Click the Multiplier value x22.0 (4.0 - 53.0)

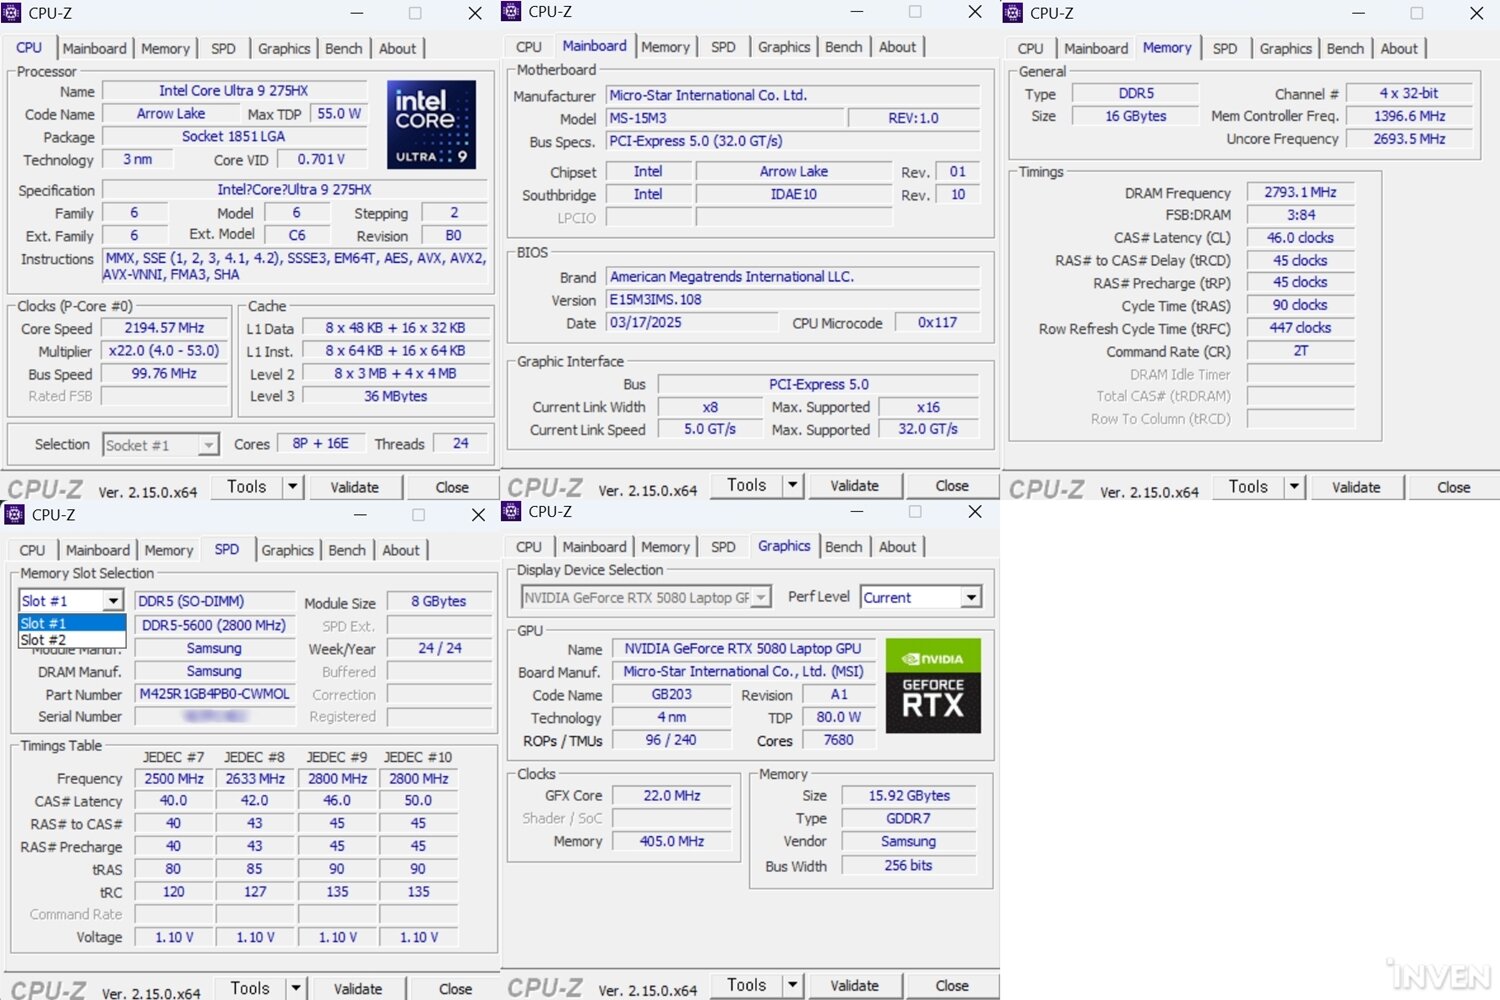point(164,351)
